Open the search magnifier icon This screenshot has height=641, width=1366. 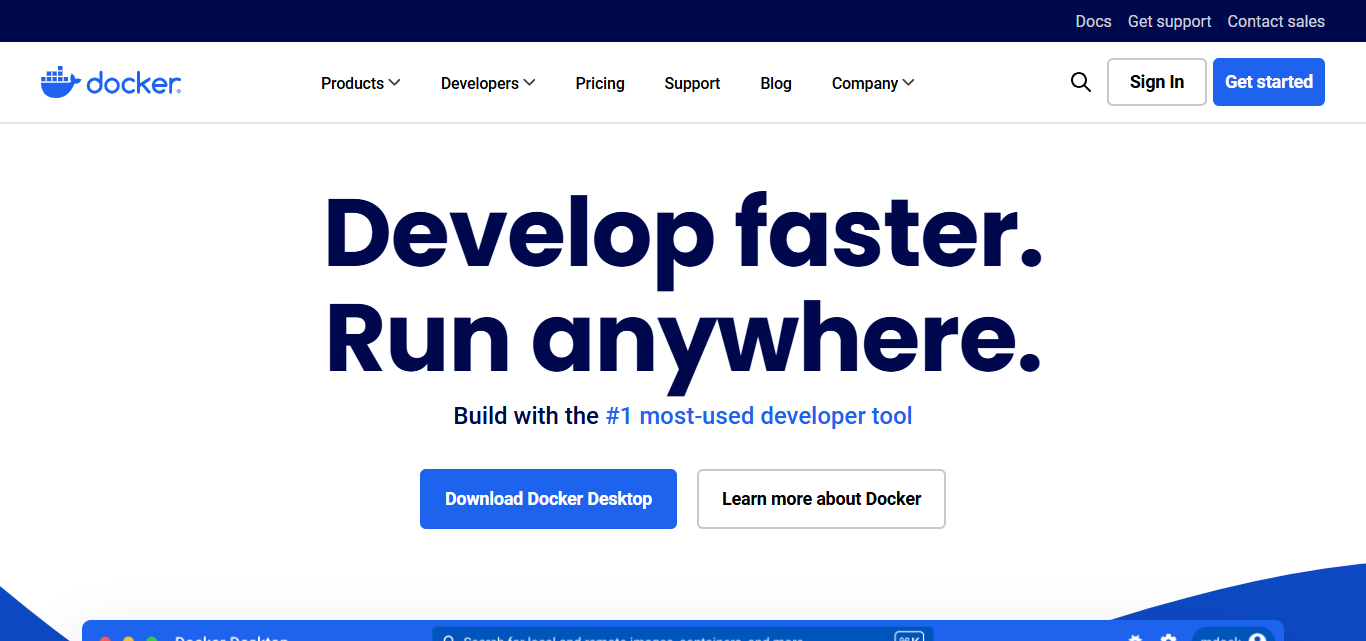tap(1080, 82)
